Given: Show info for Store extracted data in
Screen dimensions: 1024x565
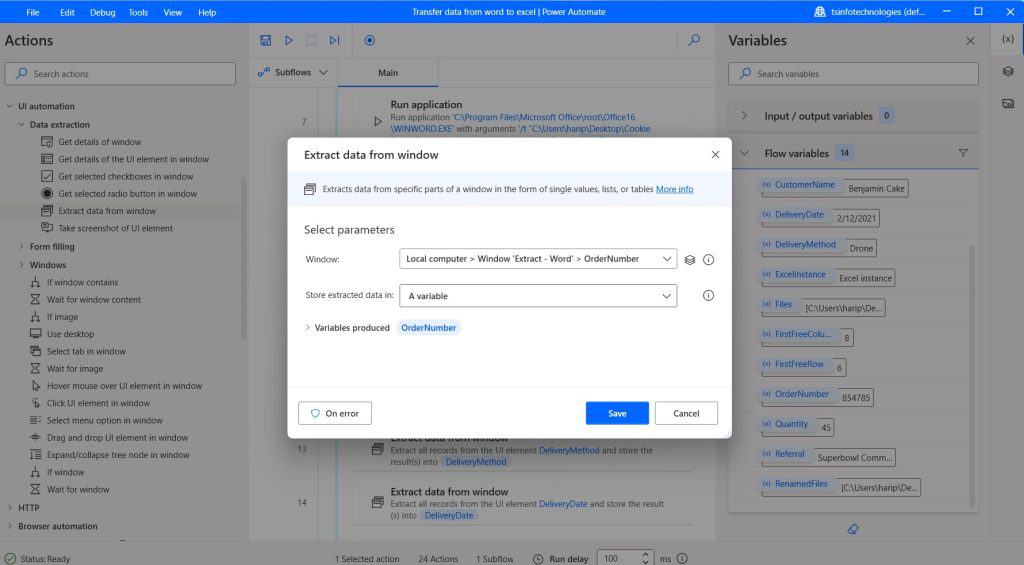Looking at the screenshot, I should (708, 296).
